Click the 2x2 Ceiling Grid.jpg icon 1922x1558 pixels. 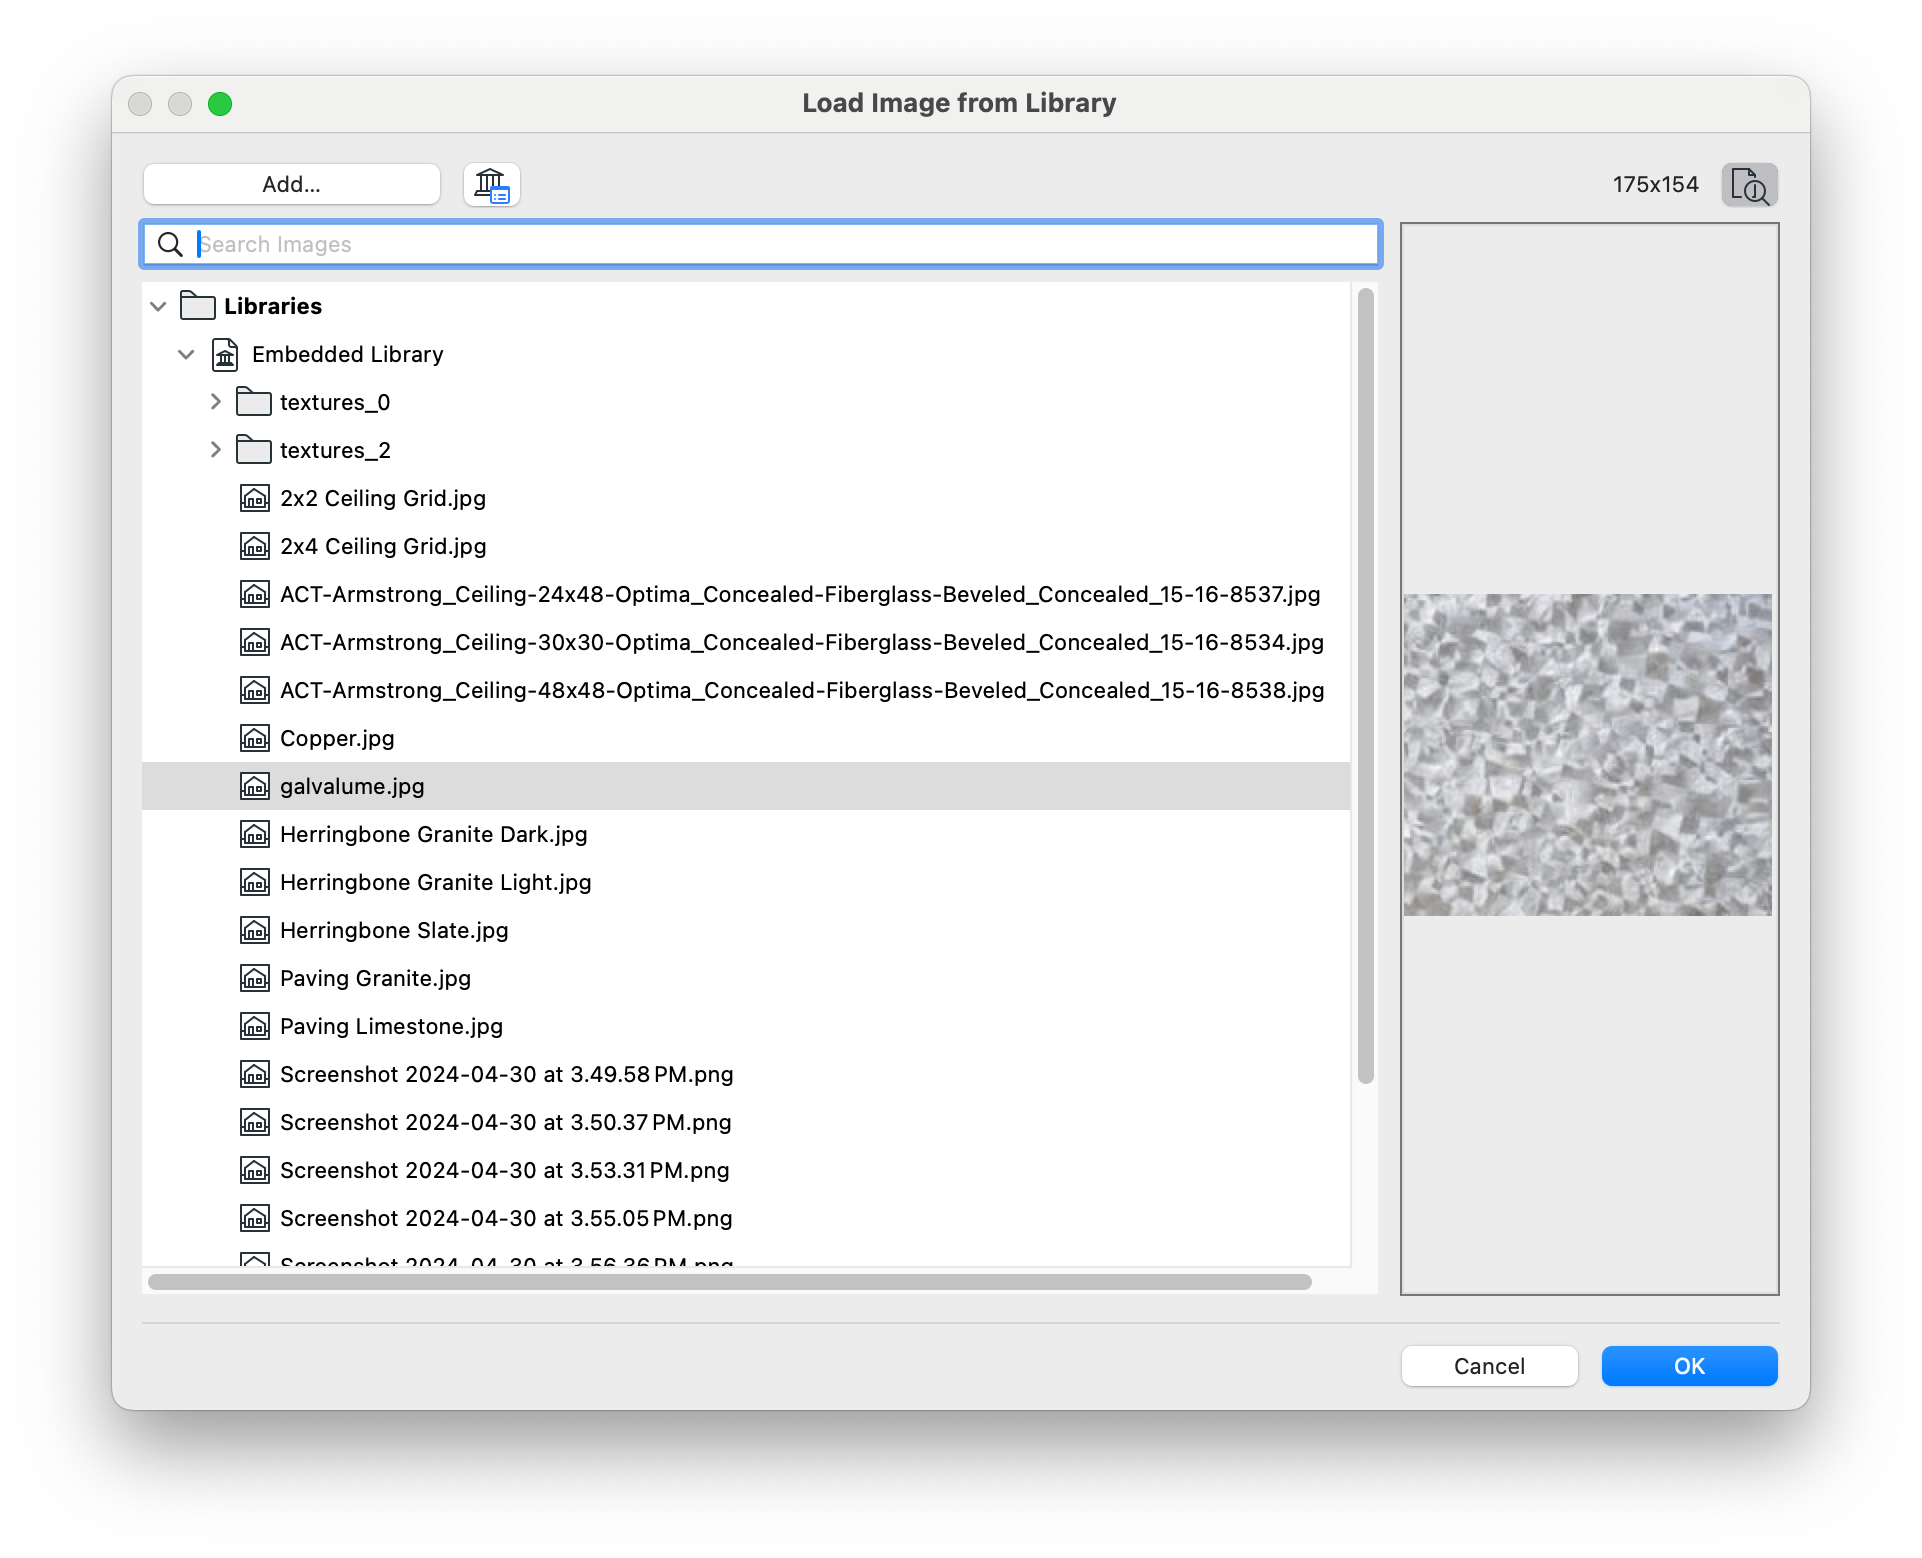(255, 499)
